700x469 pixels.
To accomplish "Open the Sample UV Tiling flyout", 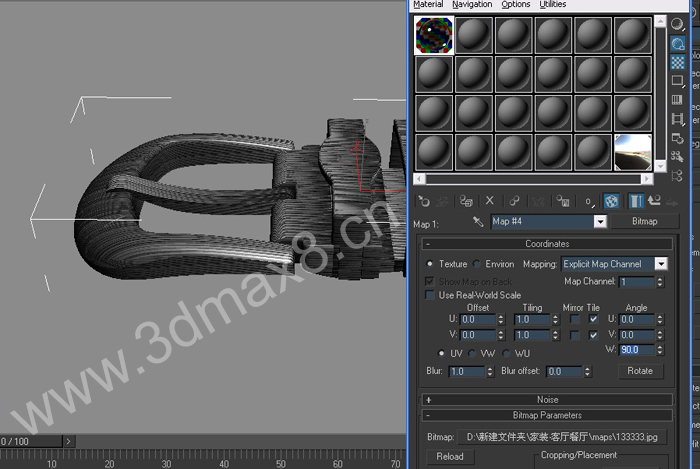I will [678, 81].
